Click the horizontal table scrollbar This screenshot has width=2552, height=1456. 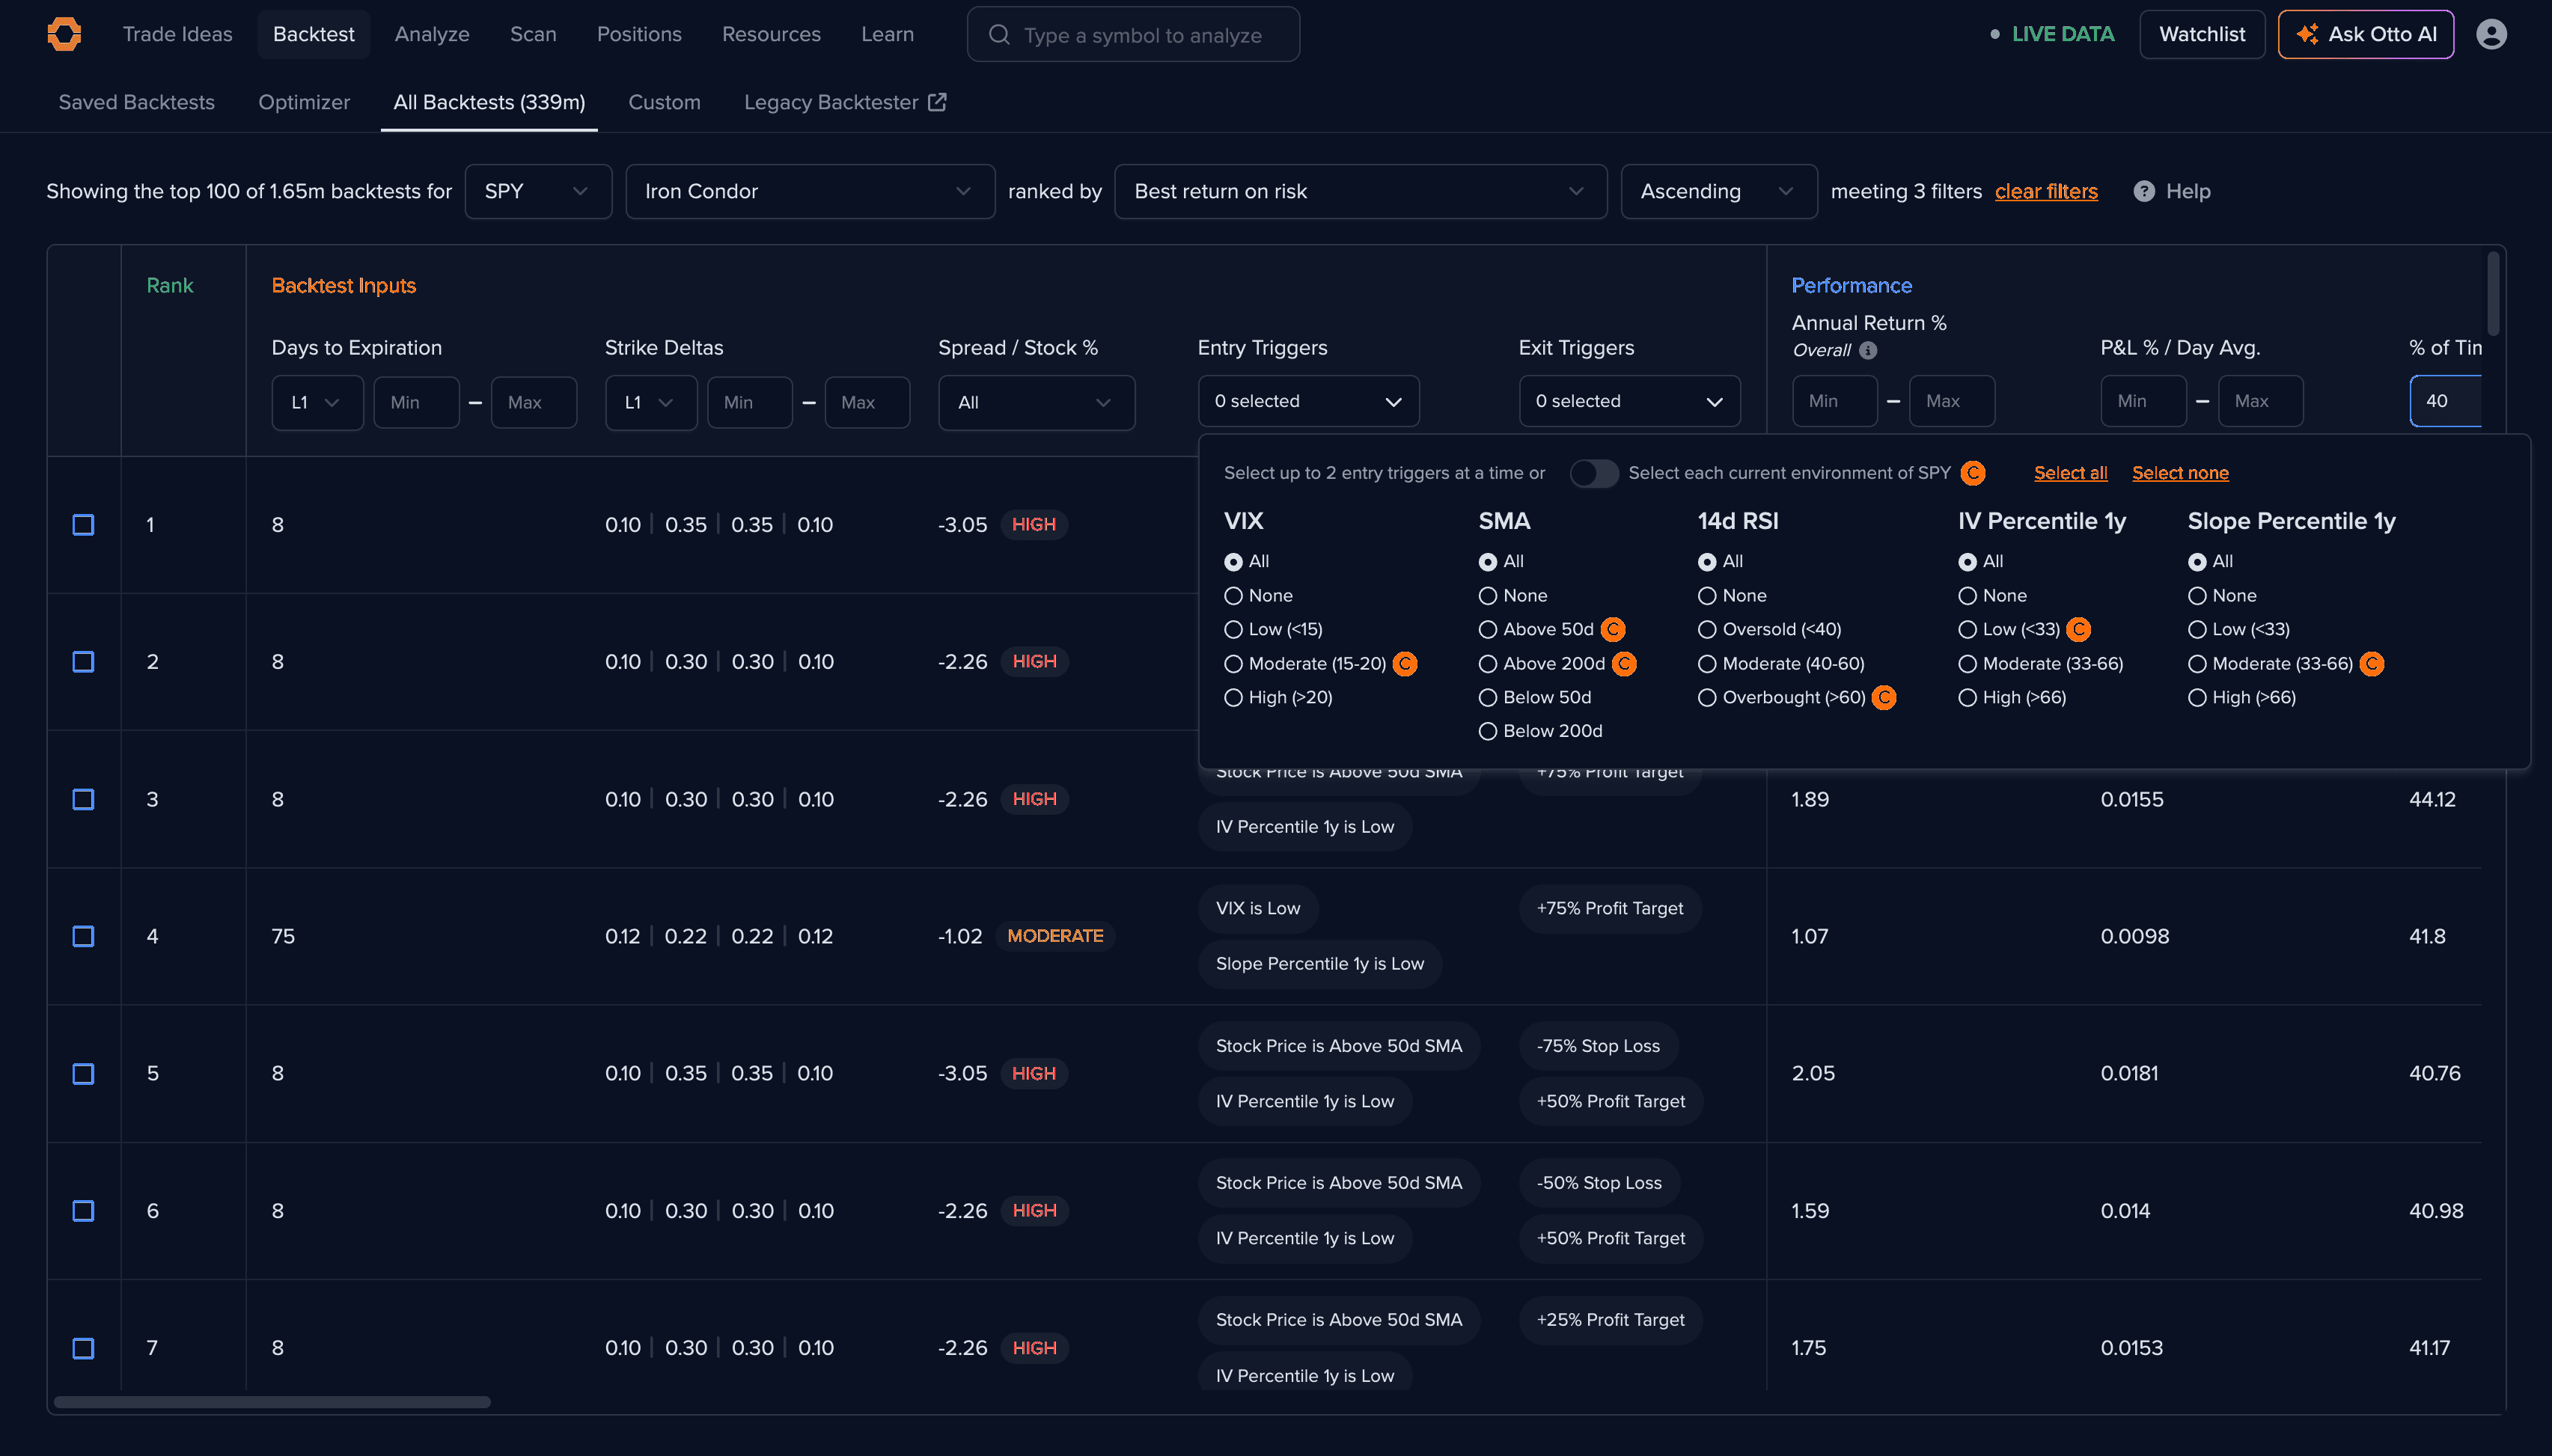tap(272, 1402)
